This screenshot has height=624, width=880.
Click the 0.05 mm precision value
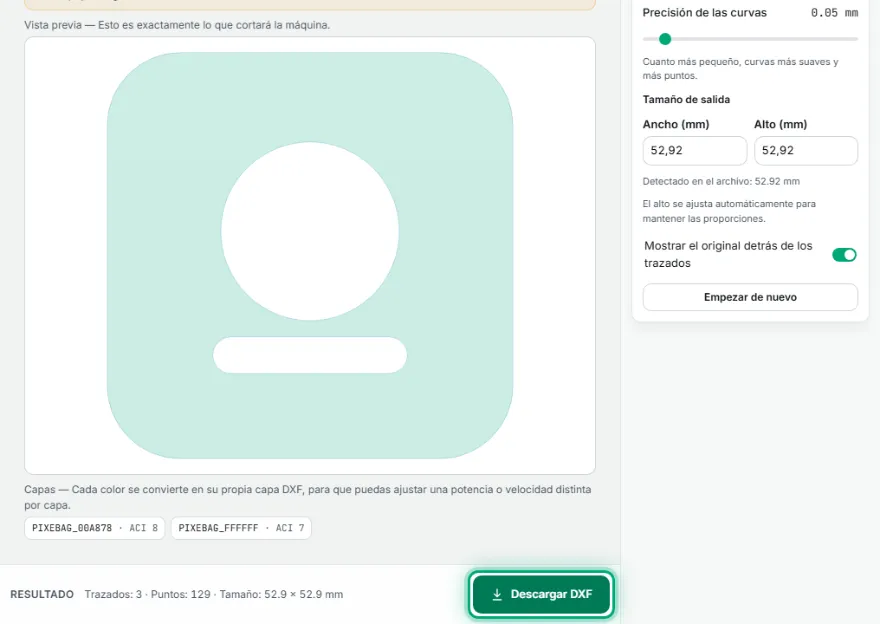(834, 13)
